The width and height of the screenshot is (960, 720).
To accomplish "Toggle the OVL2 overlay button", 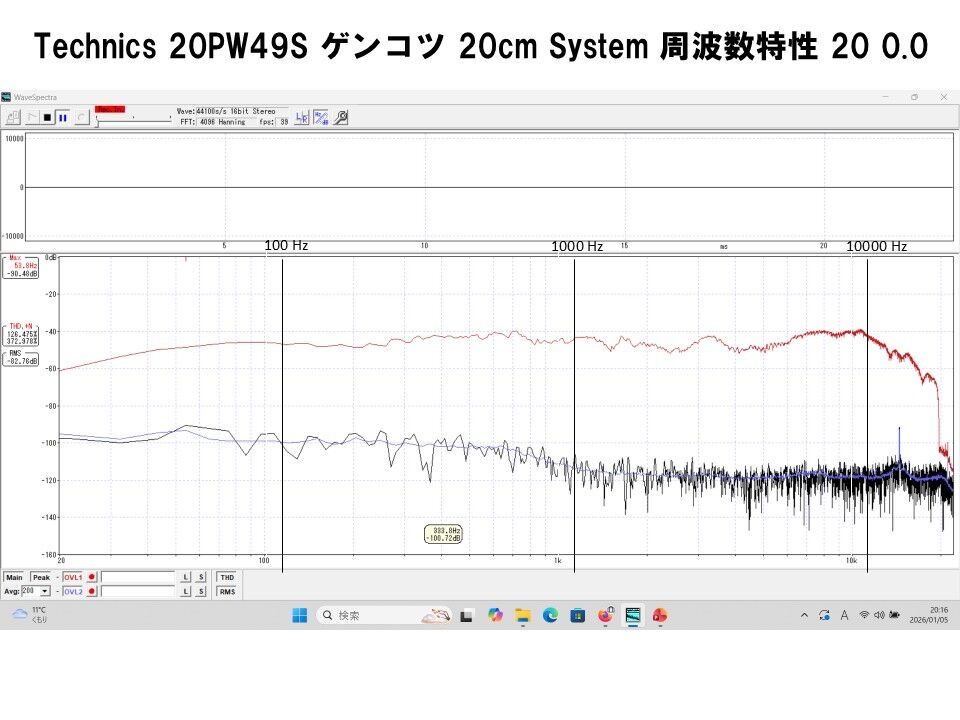I will 73,591.
